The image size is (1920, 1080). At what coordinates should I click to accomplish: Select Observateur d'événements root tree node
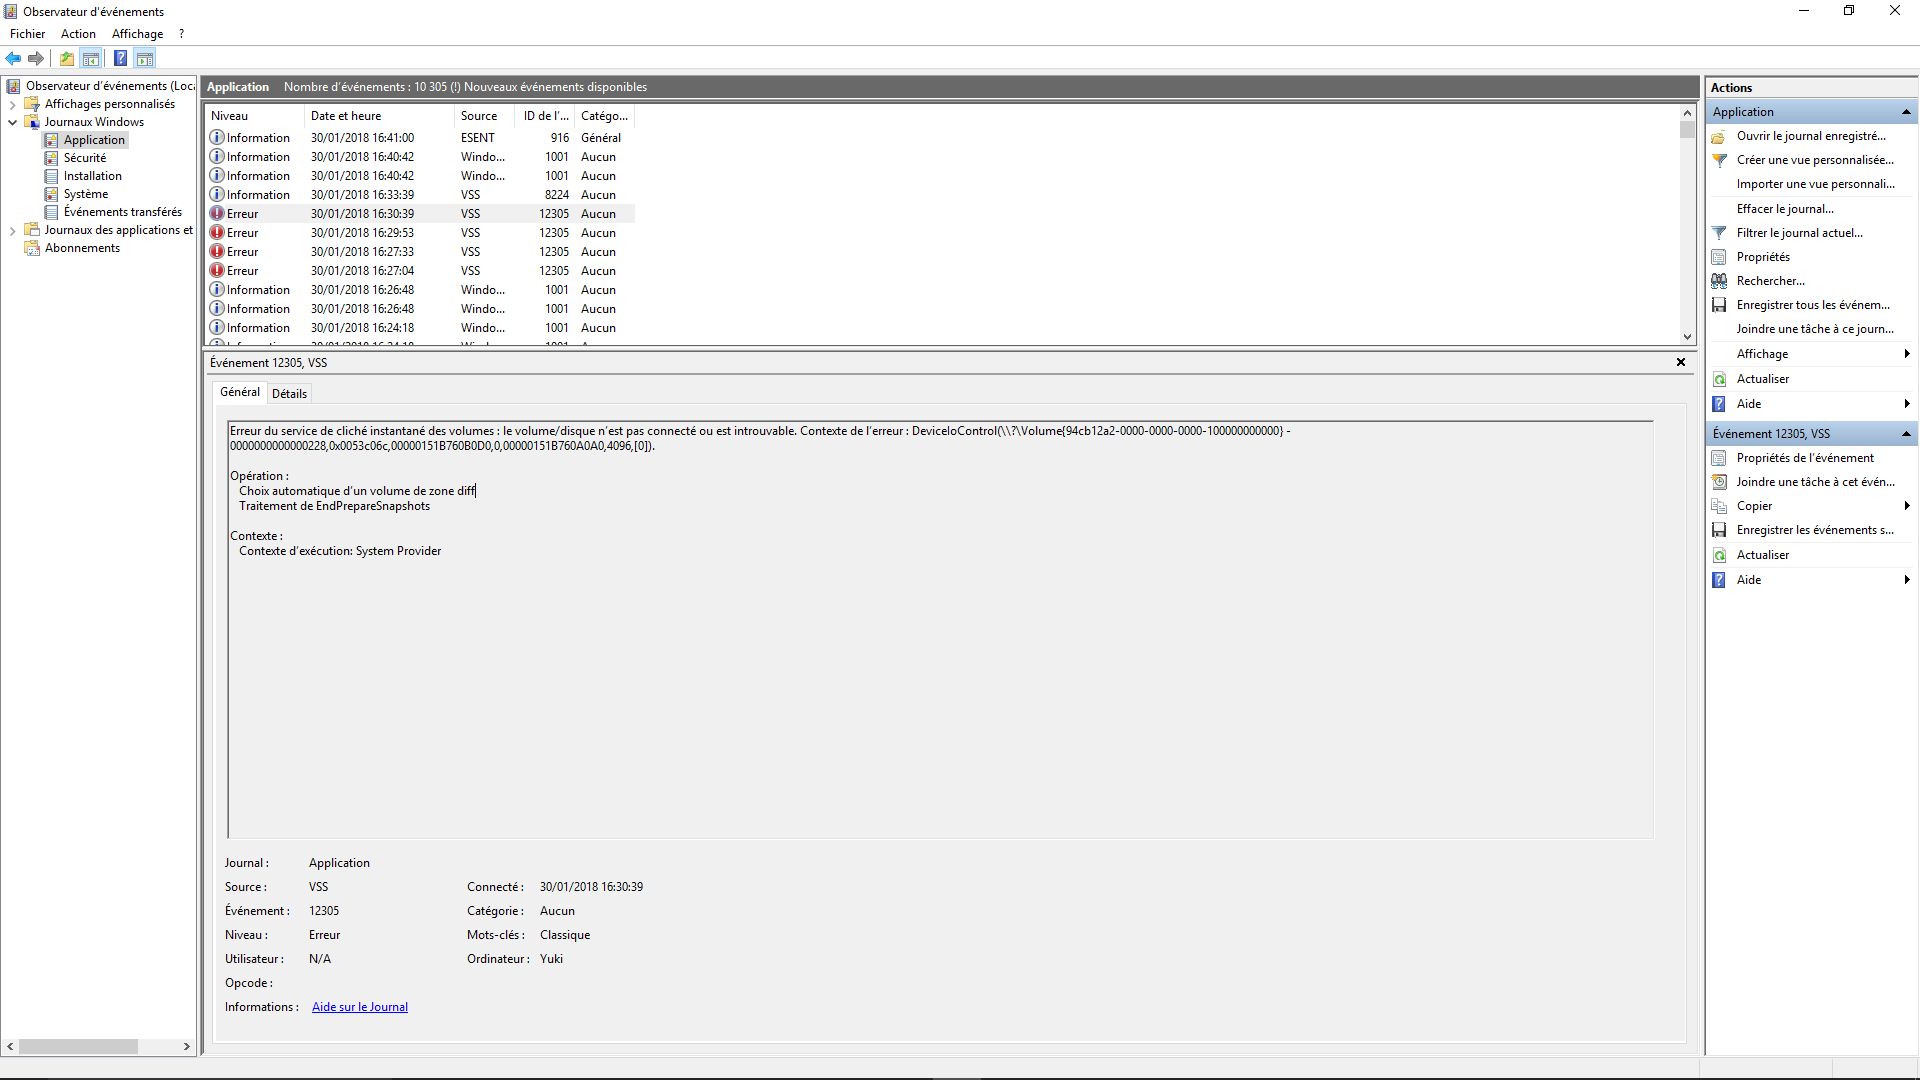(x=110, y=86)
